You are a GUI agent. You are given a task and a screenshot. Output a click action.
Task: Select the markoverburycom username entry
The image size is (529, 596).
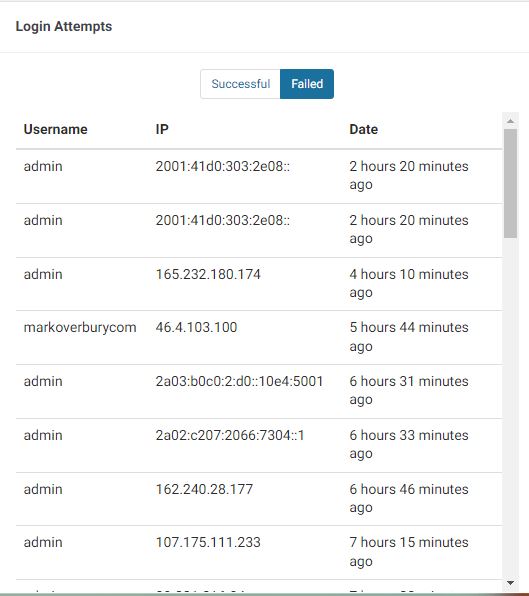(x=80, y=327)
